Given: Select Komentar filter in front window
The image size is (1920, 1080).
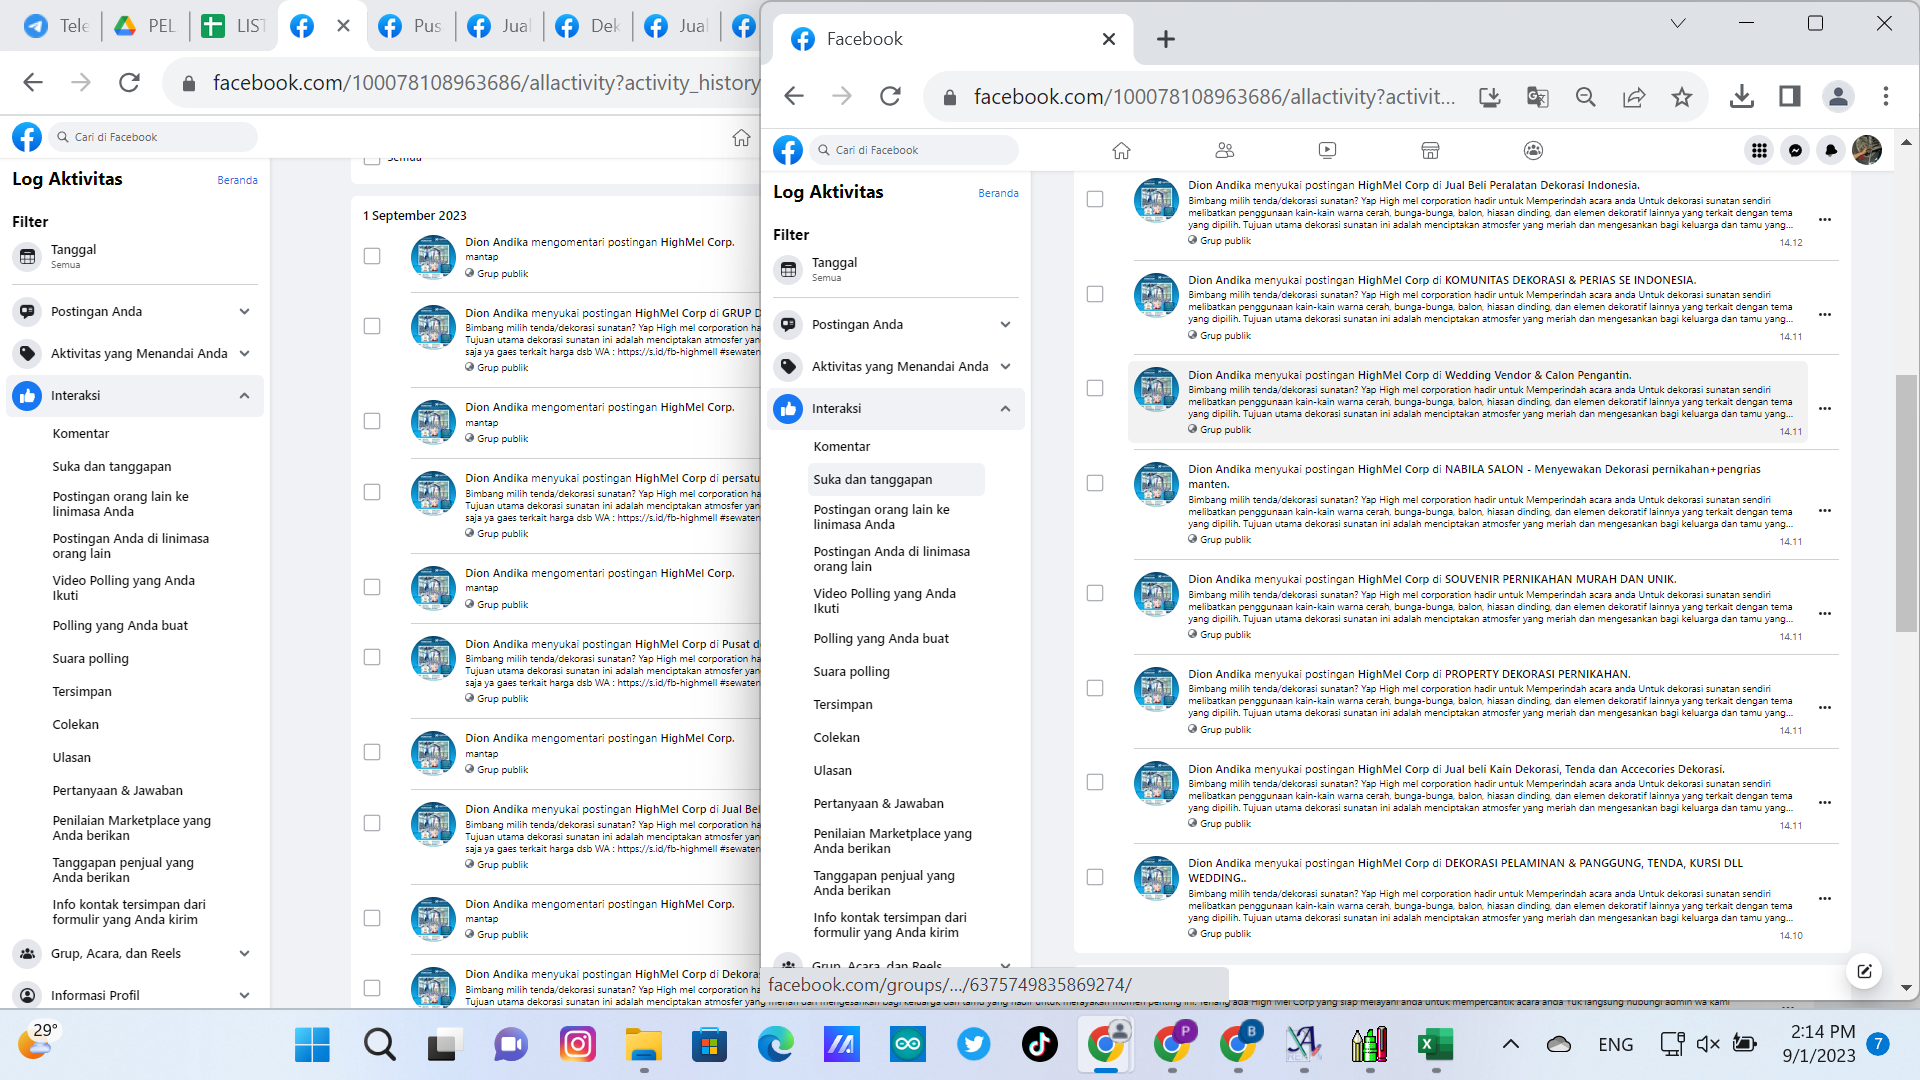Looking at the screenshot, I should click(x=842, y=447).
